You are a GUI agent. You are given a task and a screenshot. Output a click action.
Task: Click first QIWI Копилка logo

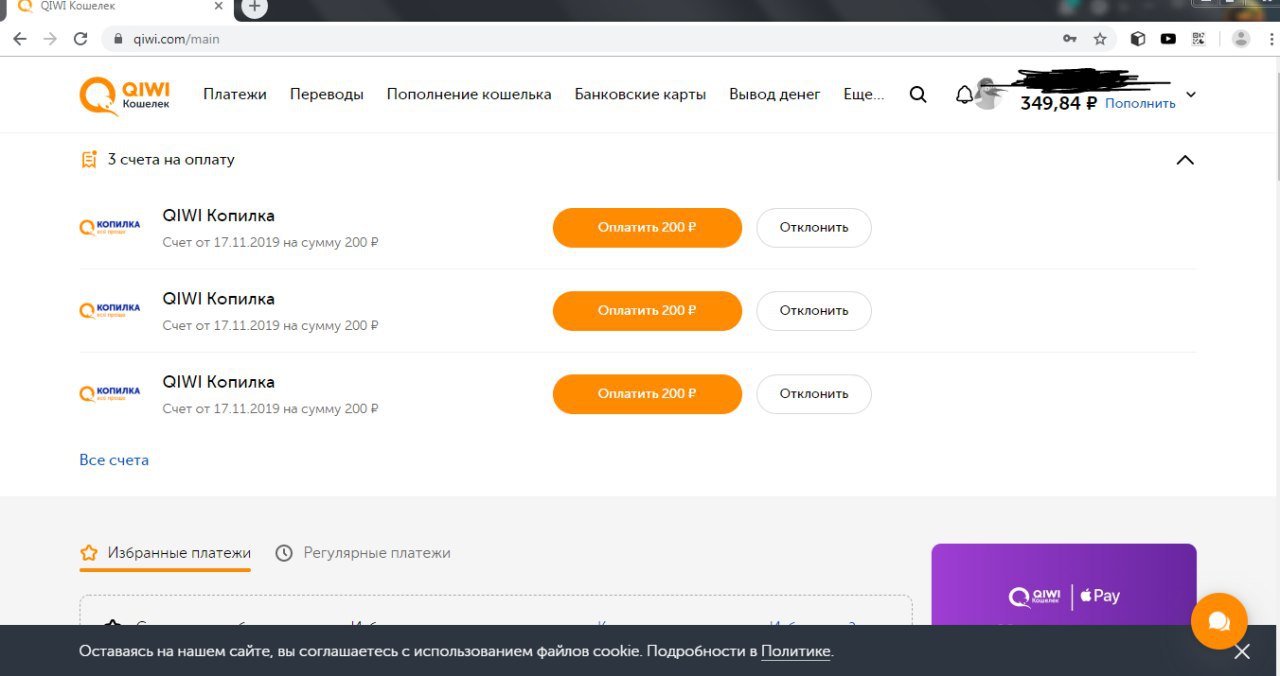[x=110, y=227]
